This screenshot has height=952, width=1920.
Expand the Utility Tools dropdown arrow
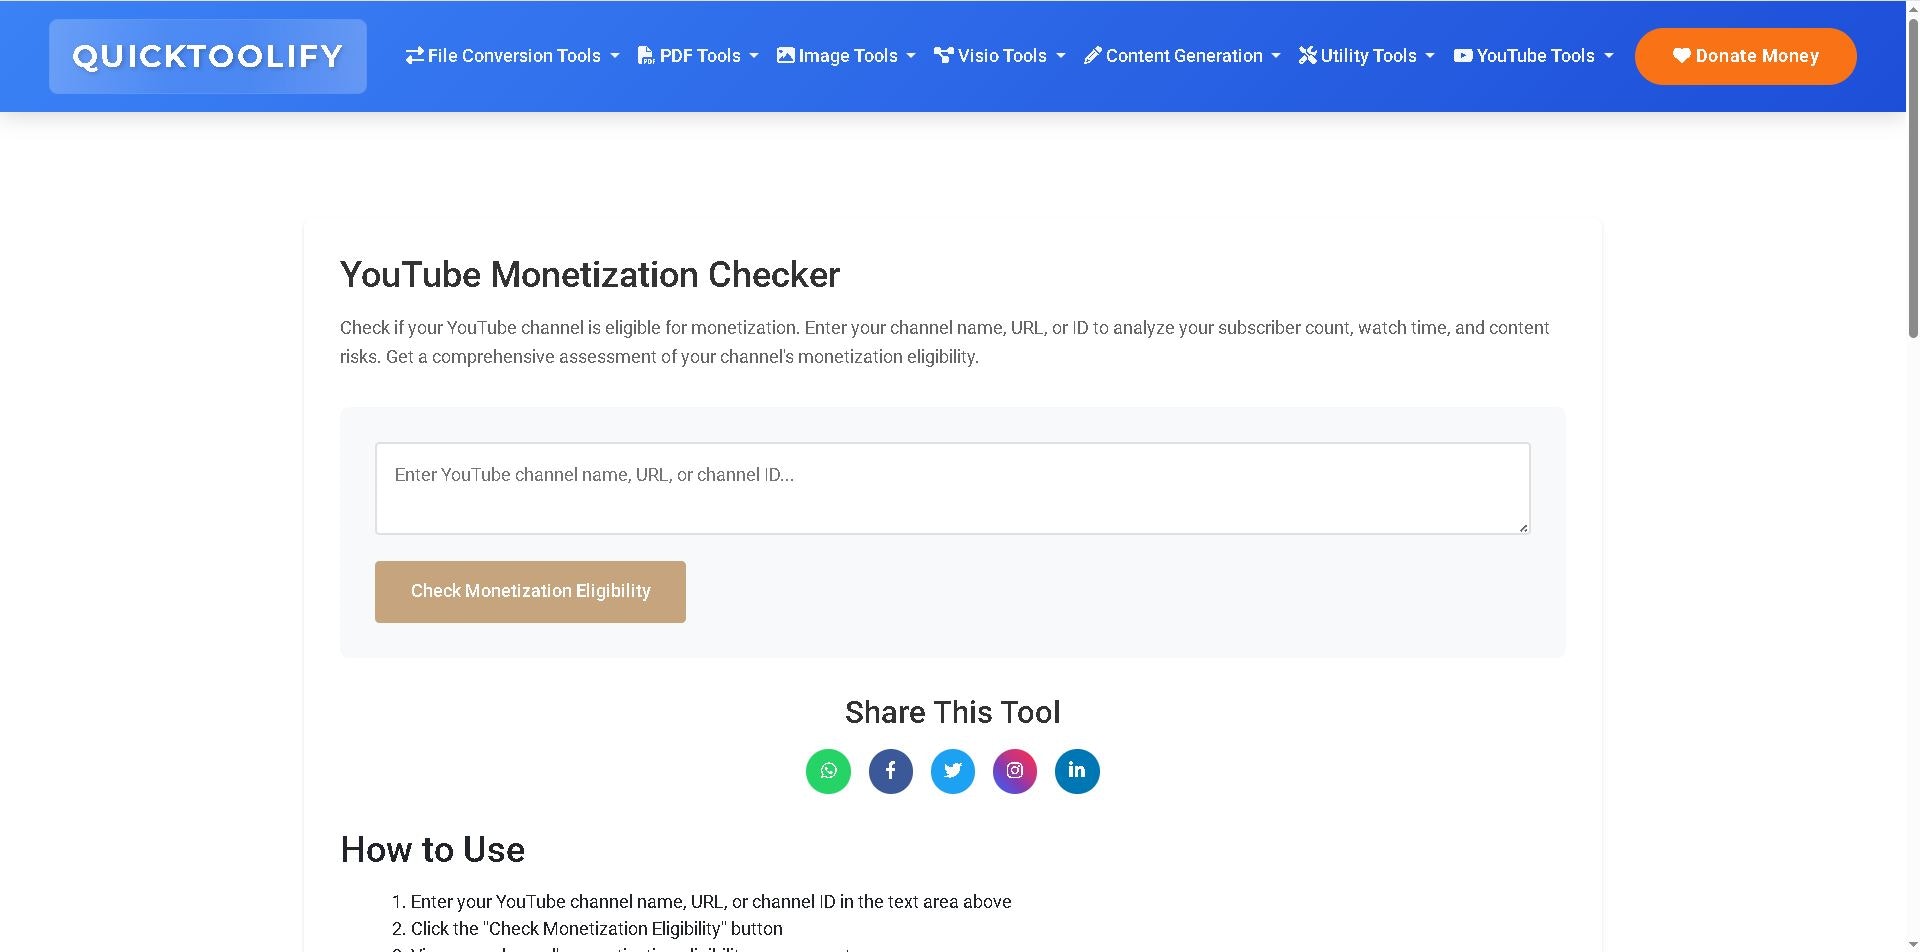coord(1430,56)
